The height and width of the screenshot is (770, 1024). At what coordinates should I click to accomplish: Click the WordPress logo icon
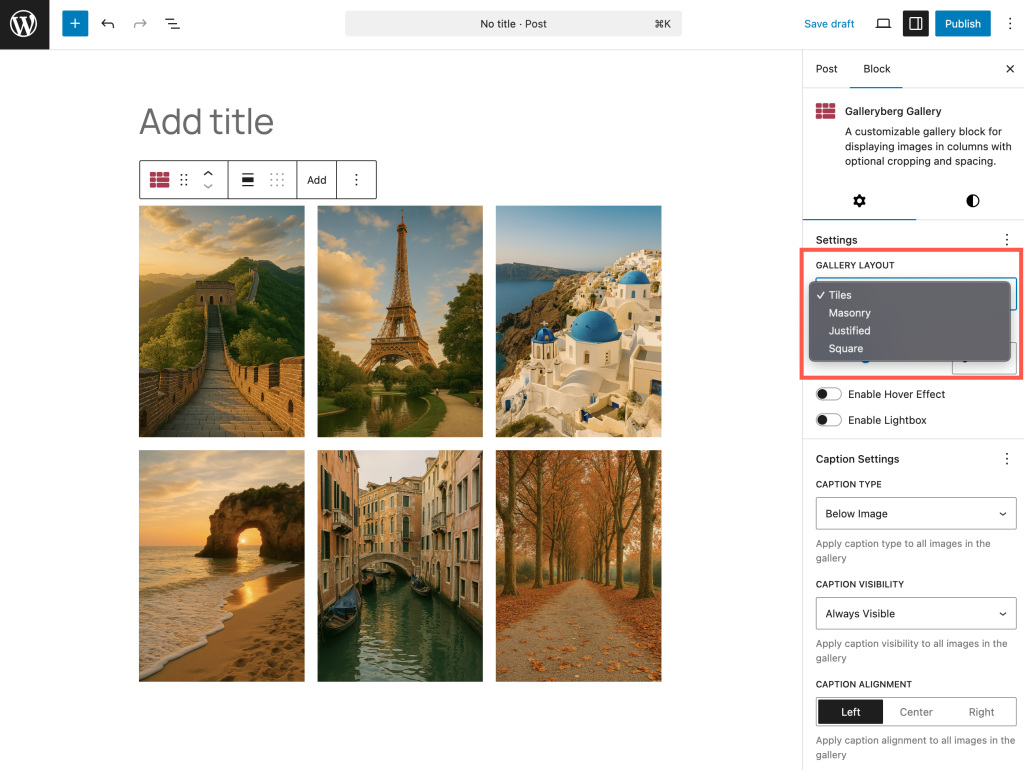24,24
